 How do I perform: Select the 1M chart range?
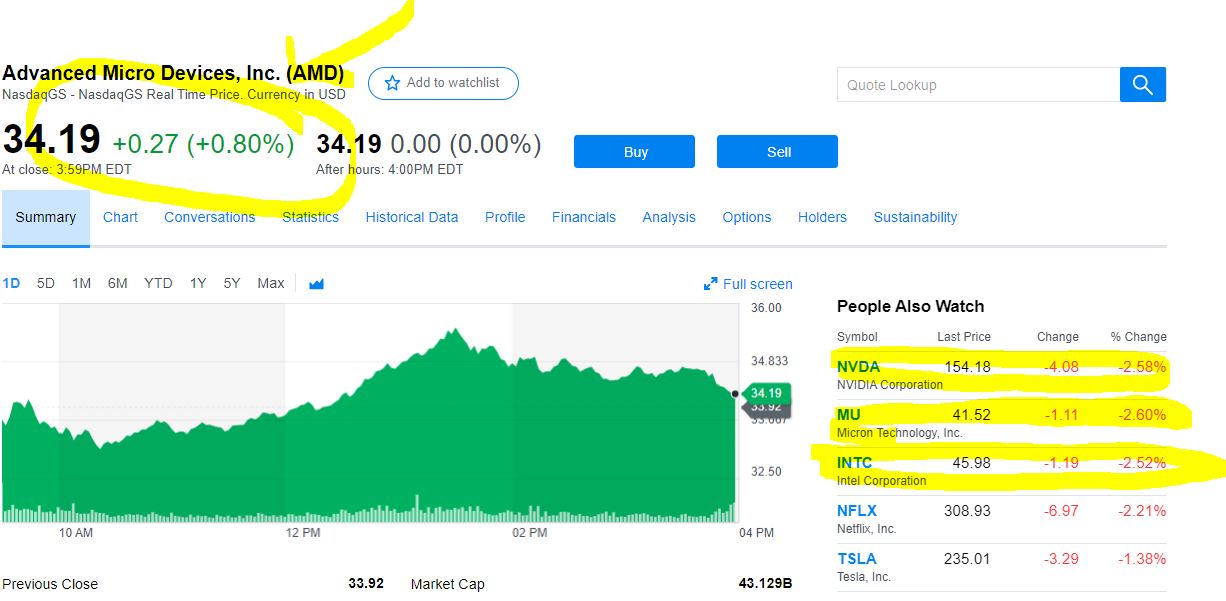point(81,283)
